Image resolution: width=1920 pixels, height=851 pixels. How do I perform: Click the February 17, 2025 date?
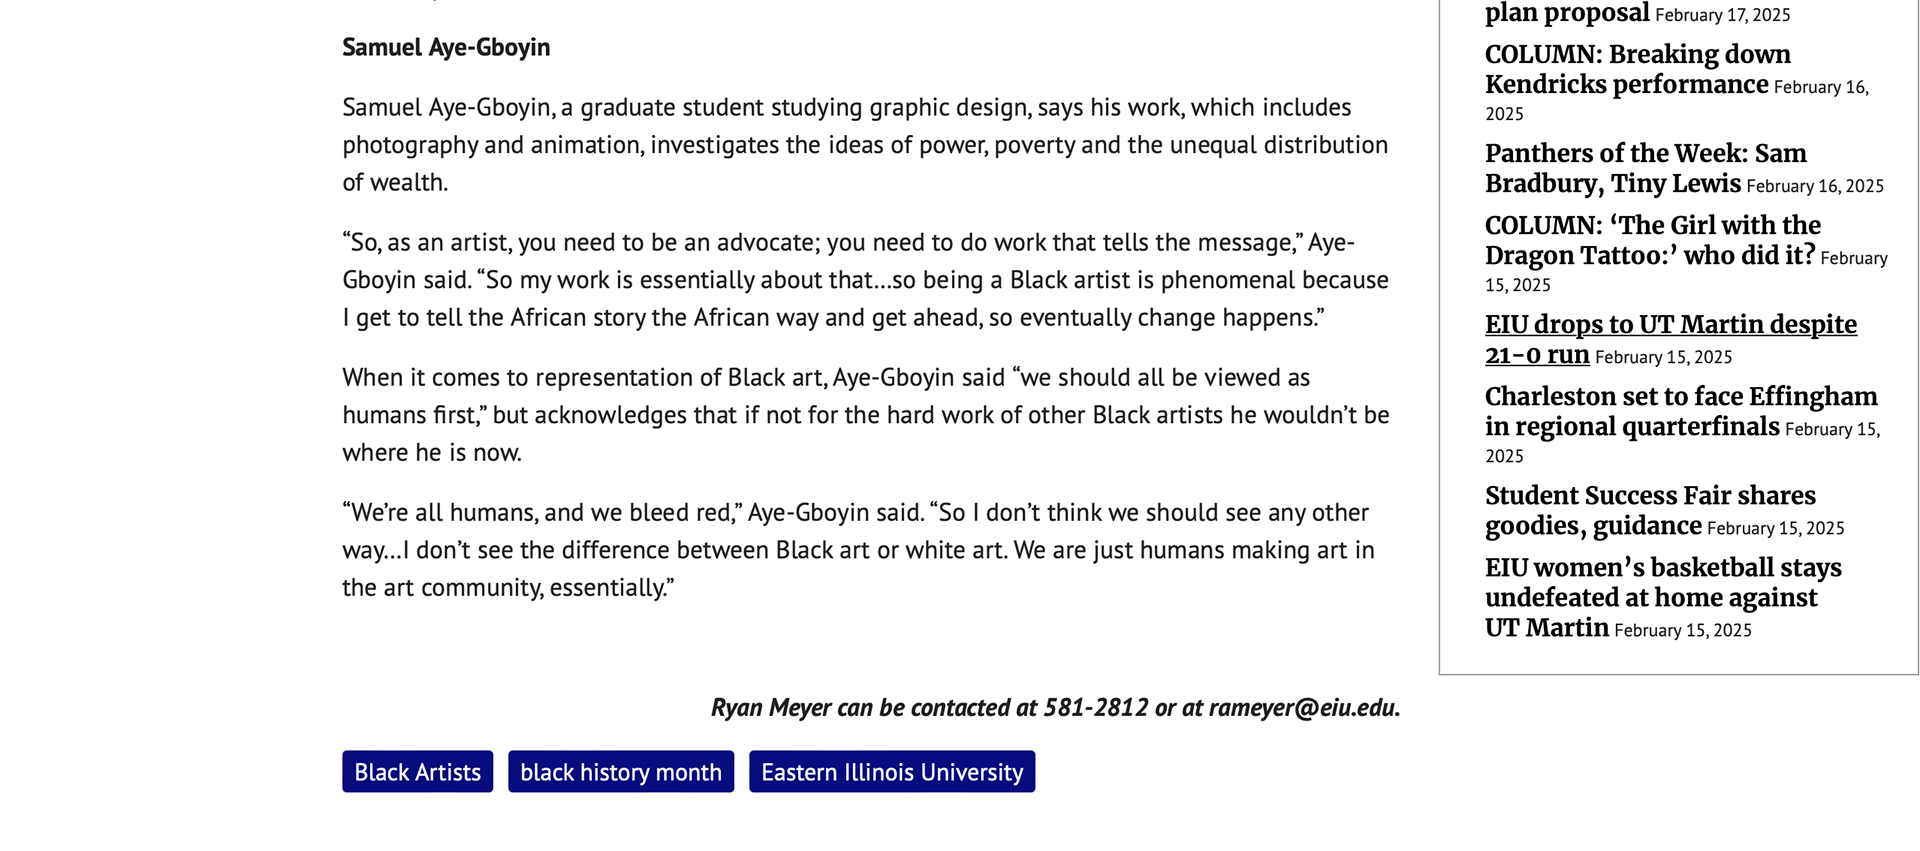tap(1722, 15)
